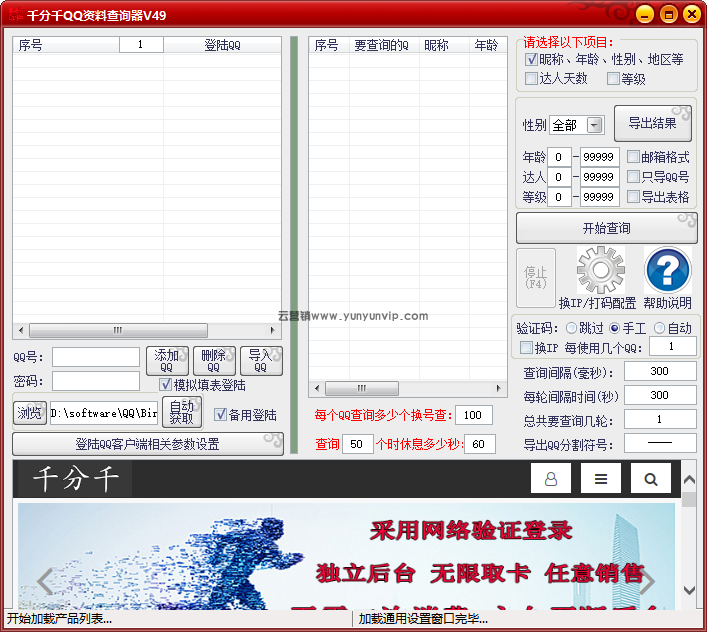Open the 帮助说明 question mark icon
Viewport: 707px width, 632px height.
[668, 270]
